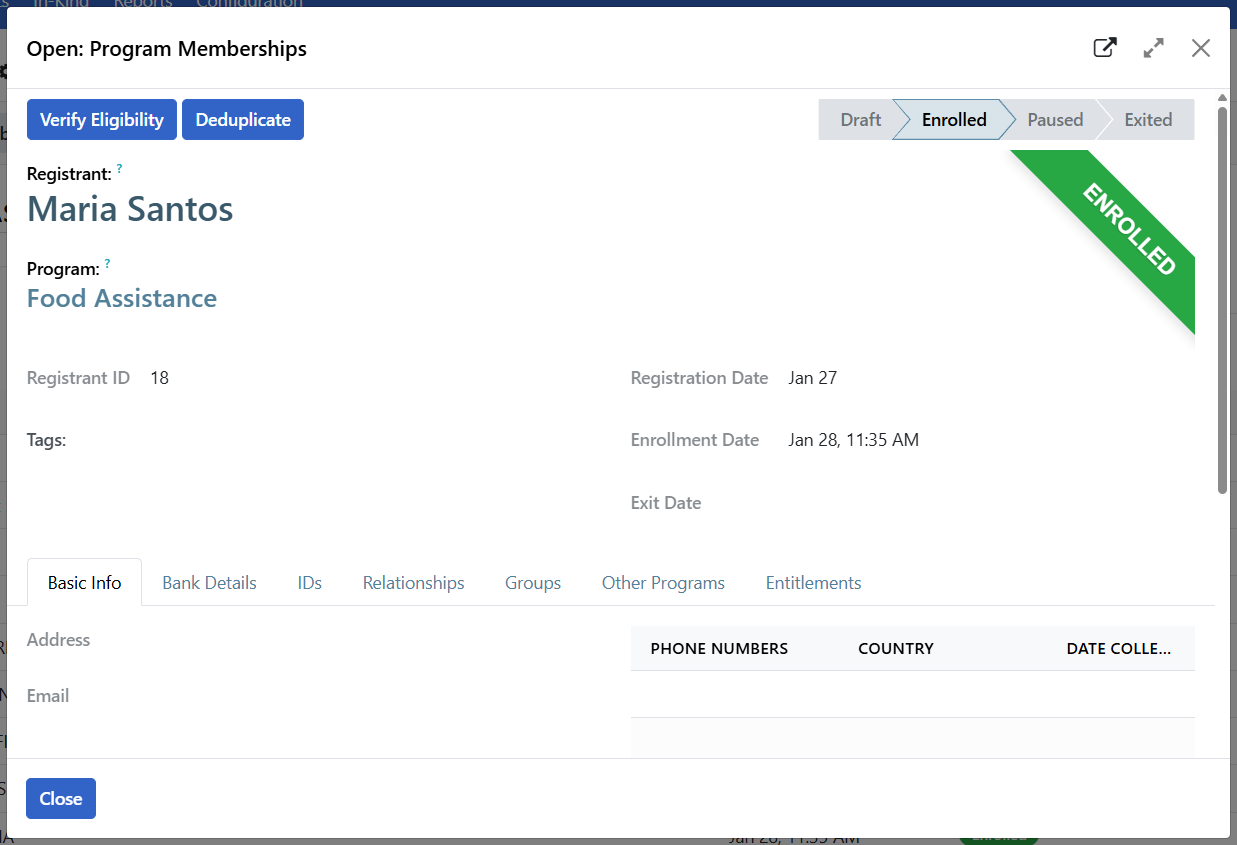This screenshot has width=1237, height=845.
Task: Open the Food Assistance program link
Action: coord(122,298)
